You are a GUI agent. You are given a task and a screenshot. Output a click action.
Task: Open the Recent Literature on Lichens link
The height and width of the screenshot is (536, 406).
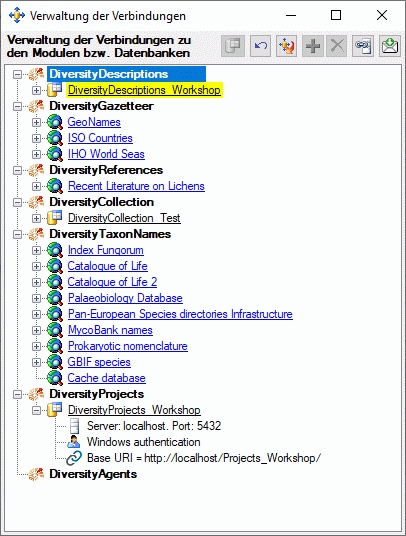(136, 186)
